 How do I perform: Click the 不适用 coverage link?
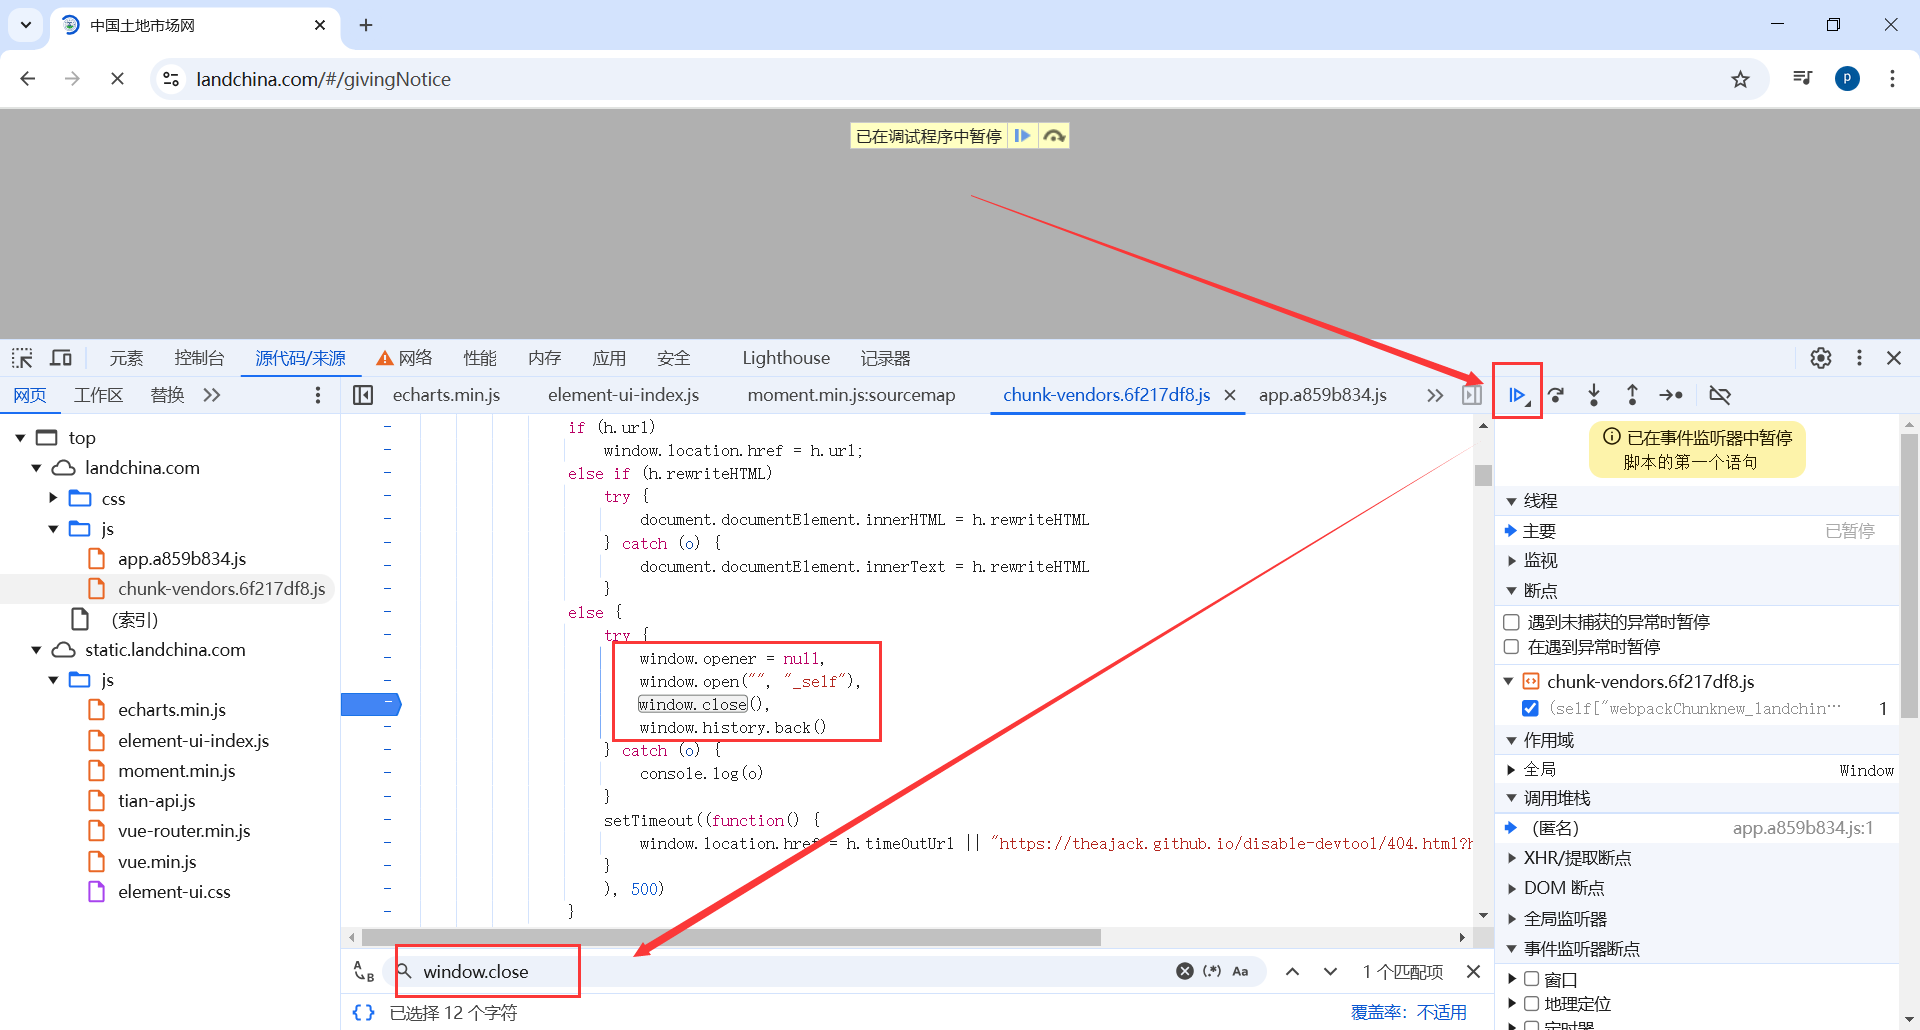pos(1441,1013)
